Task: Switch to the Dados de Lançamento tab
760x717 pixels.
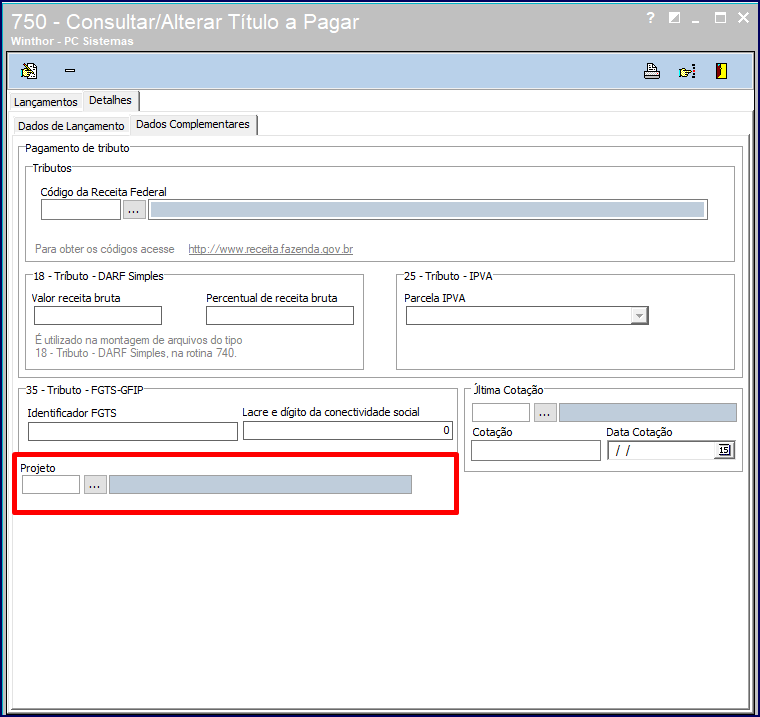Action: click(71, 126)
